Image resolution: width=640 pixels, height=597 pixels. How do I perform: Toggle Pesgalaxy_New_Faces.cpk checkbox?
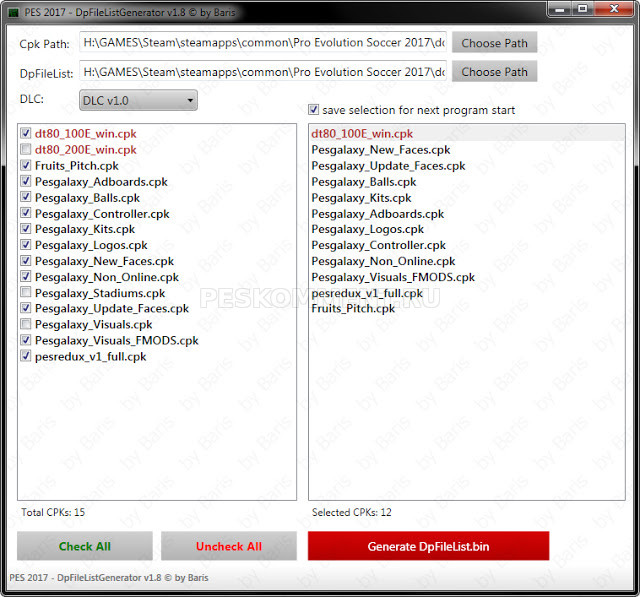pyautogui.click(x=26, y=260)
